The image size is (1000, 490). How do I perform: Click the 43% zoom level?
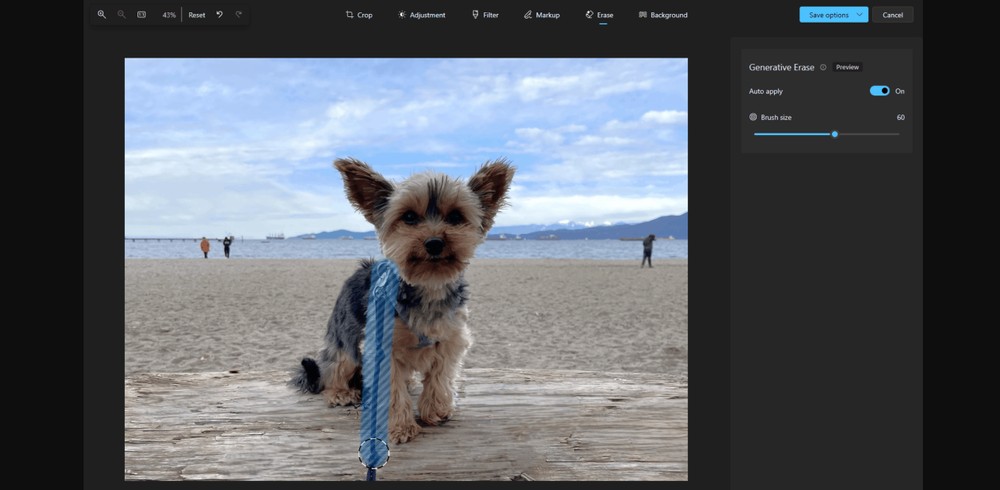coord(169,15)
